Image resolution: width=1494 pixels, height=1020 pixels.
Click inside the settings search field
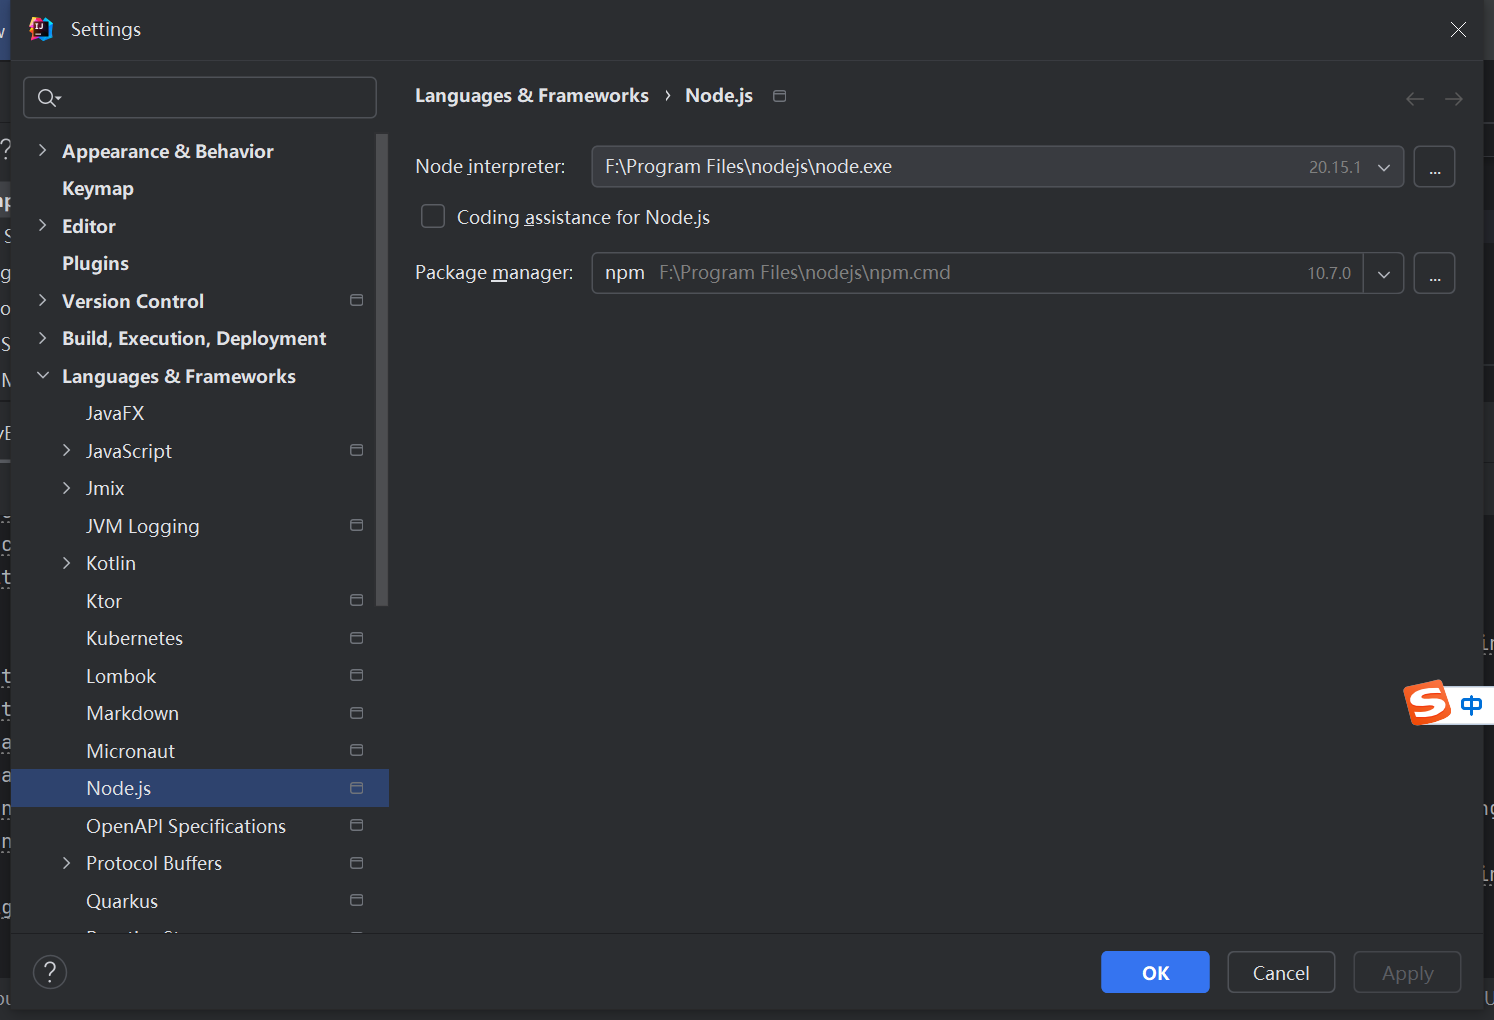pos(200,97)
